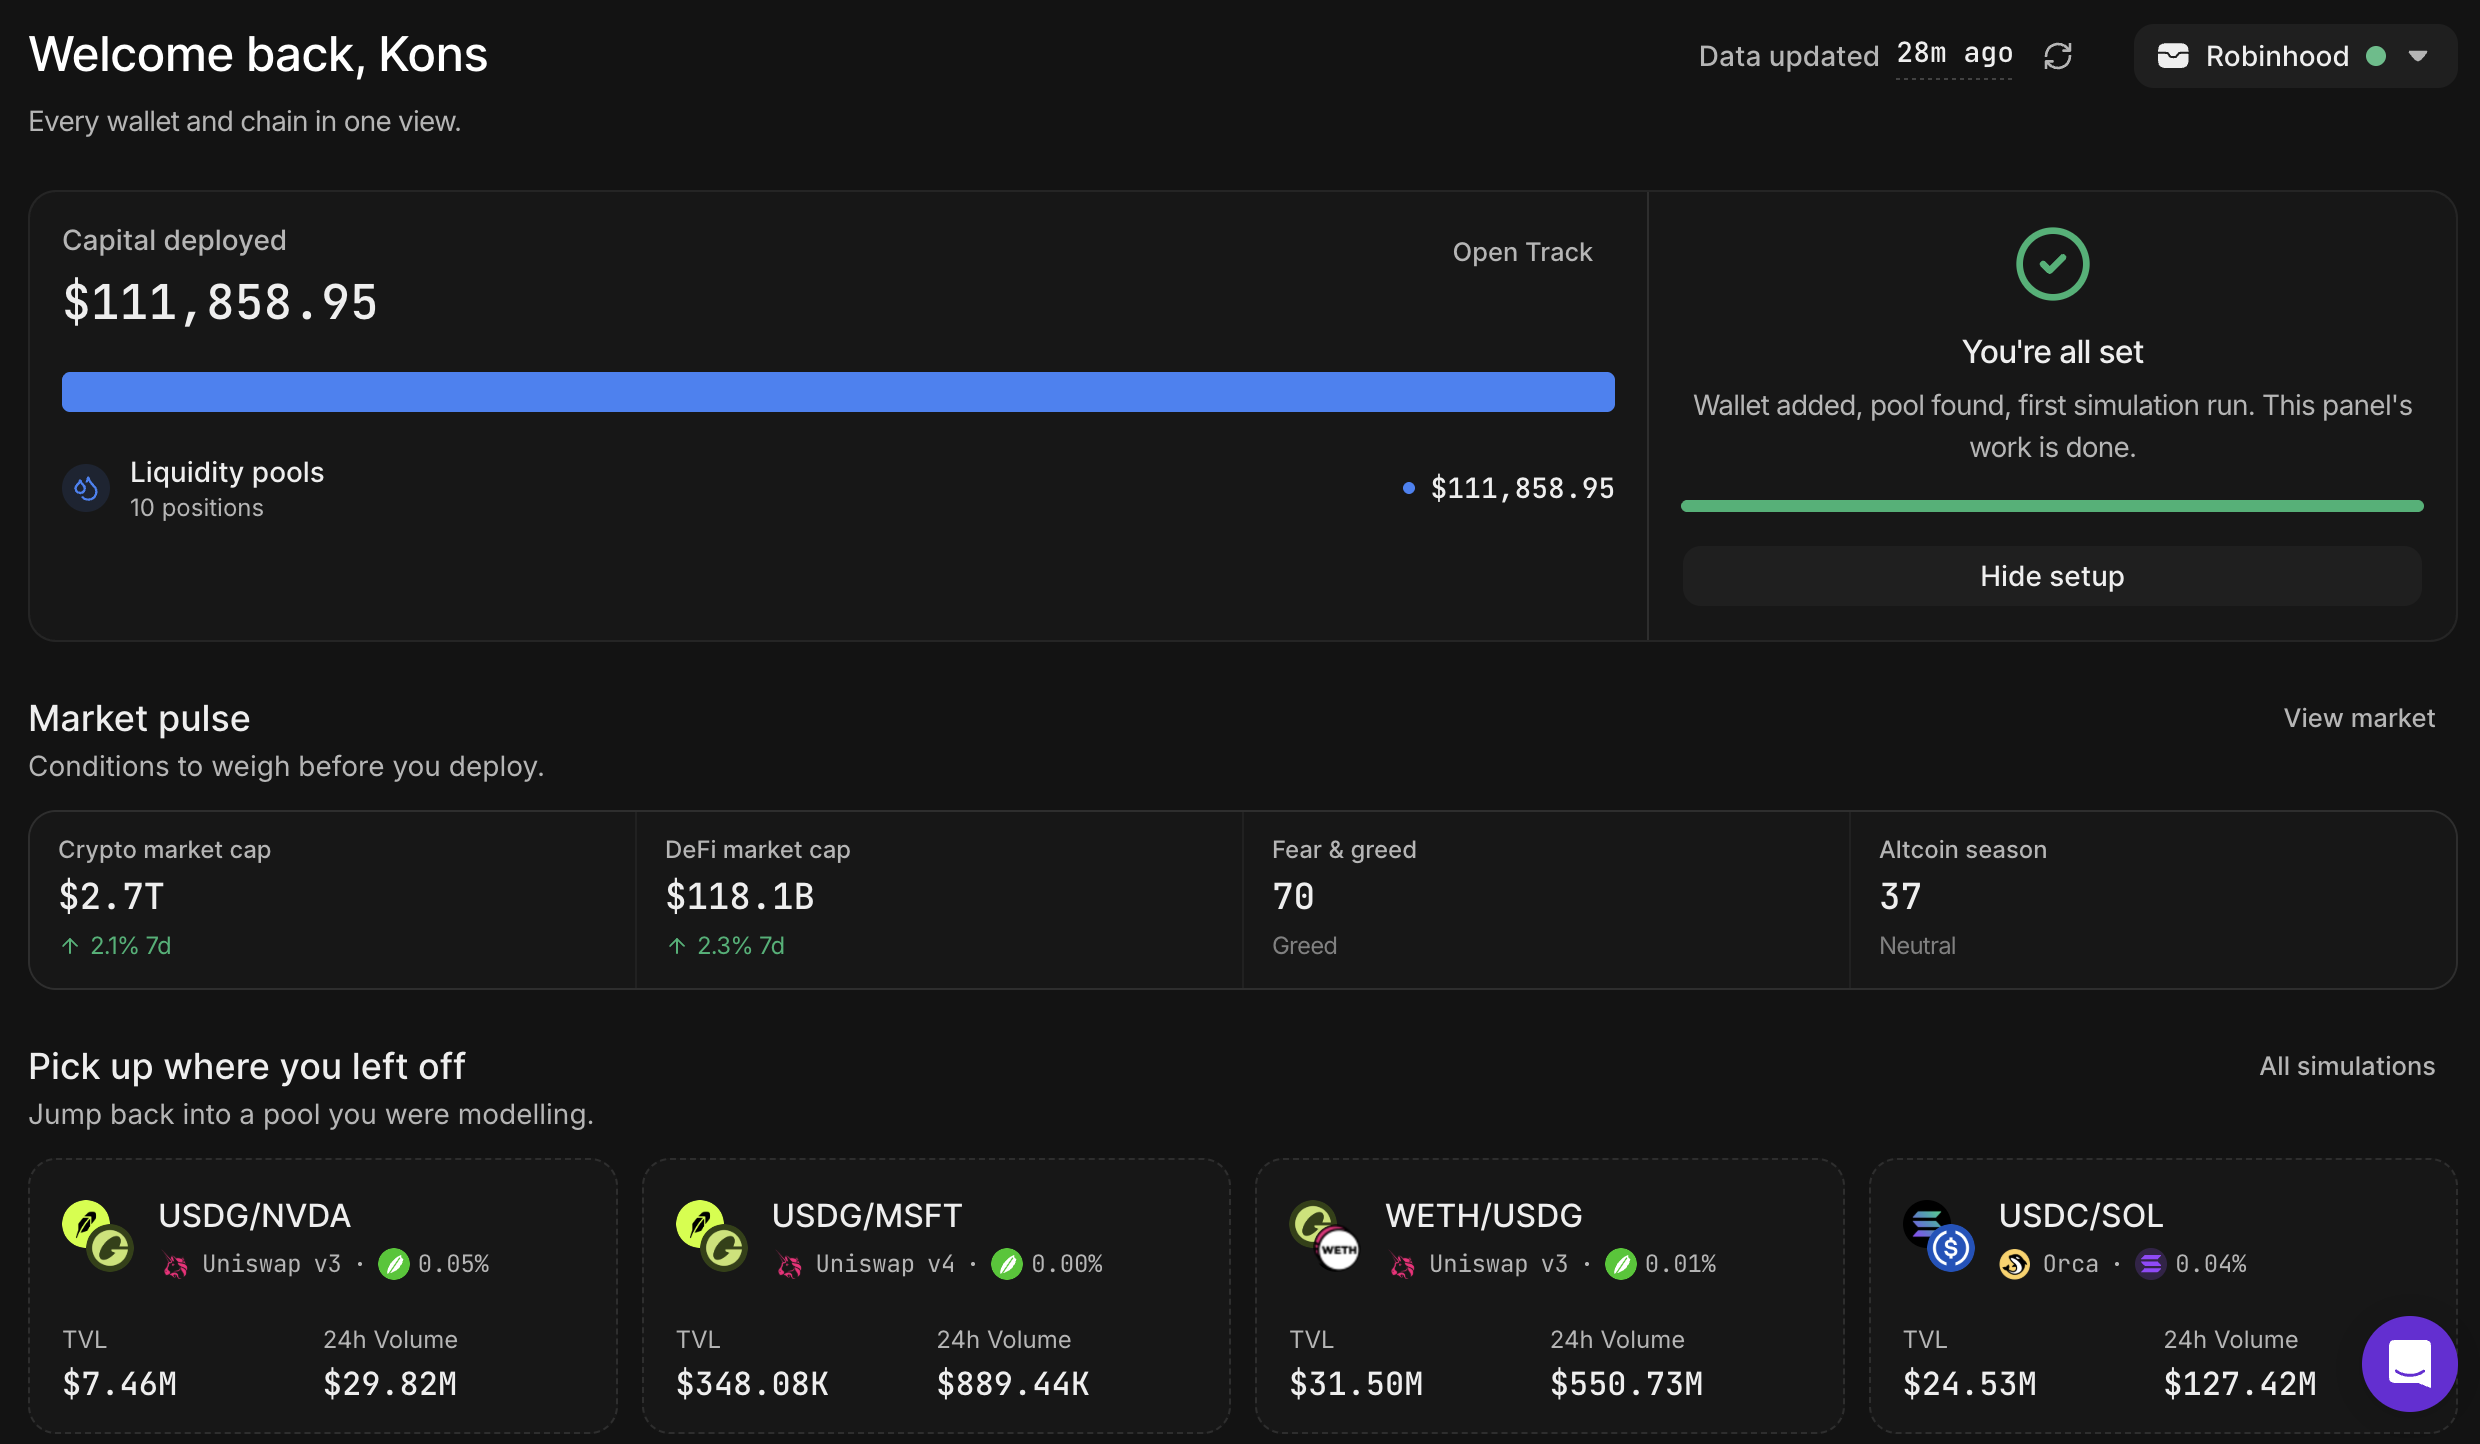Open the All simulations link

click(x=2347, y=1066)
